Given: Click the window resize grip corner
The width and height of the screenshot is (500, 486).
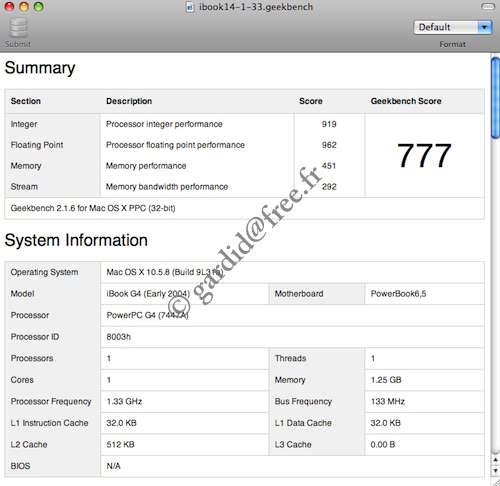Looking at the screenshot, I should click(x=495, y=482).
